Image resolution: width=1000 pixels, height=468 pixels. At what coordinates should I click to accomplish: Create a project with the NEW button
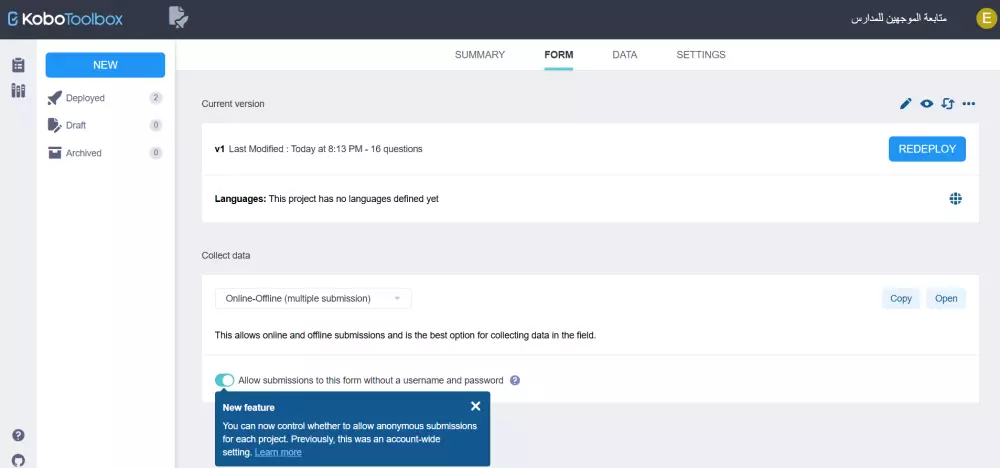coord(105,65)
